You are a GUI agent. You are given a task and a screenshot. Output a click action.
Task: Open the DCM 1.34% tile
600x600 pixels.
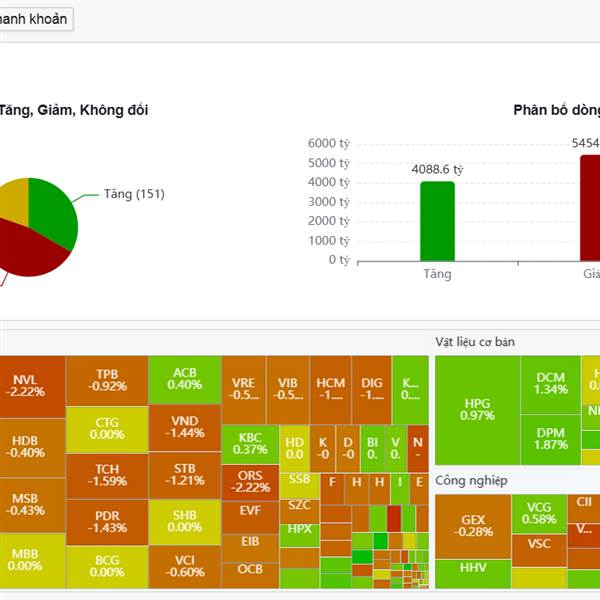click(x=551, y=384)
